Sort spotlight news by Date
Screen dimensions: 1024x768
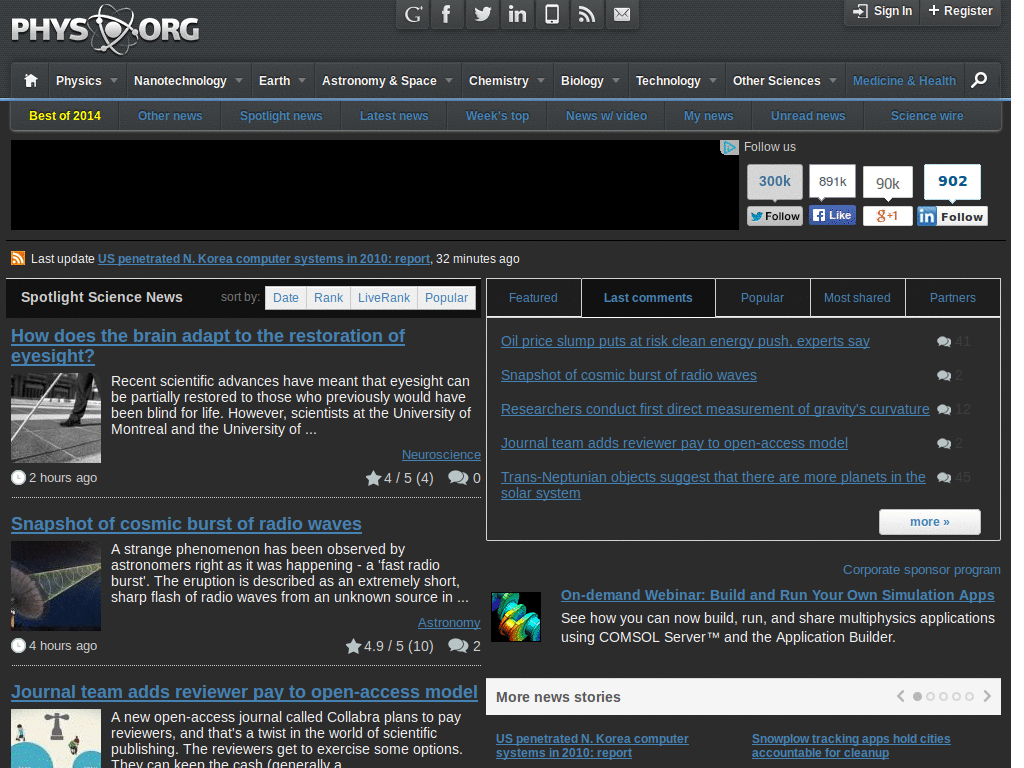pyautogui.click(x=285, y=297)
